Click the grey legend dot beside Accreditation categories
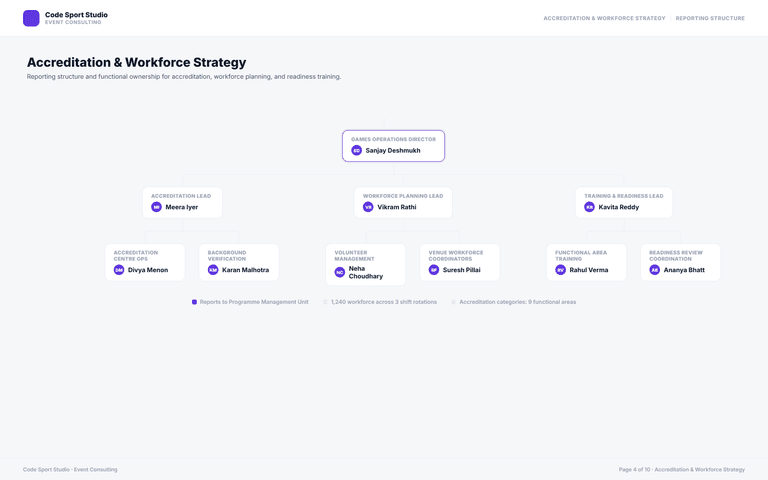This screenshot has width=768, height=480. [454, 302]
